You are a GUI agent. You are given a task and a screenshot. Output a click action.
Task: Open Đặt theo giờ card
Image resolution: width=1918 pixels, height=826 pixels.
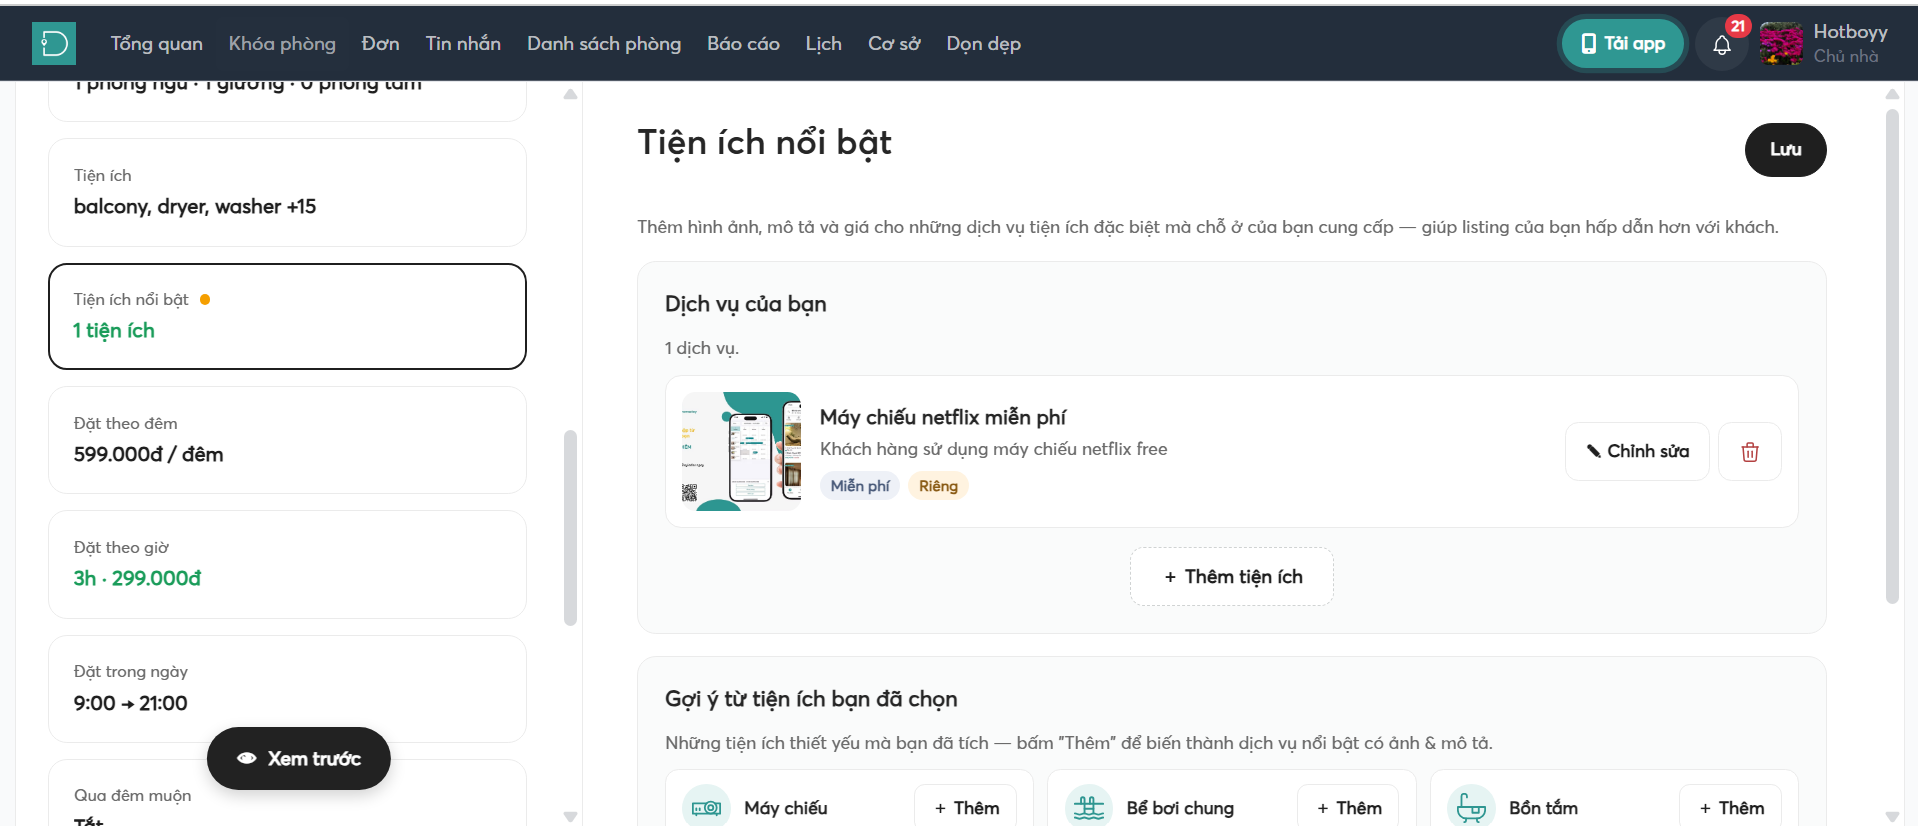click(287, 564)
